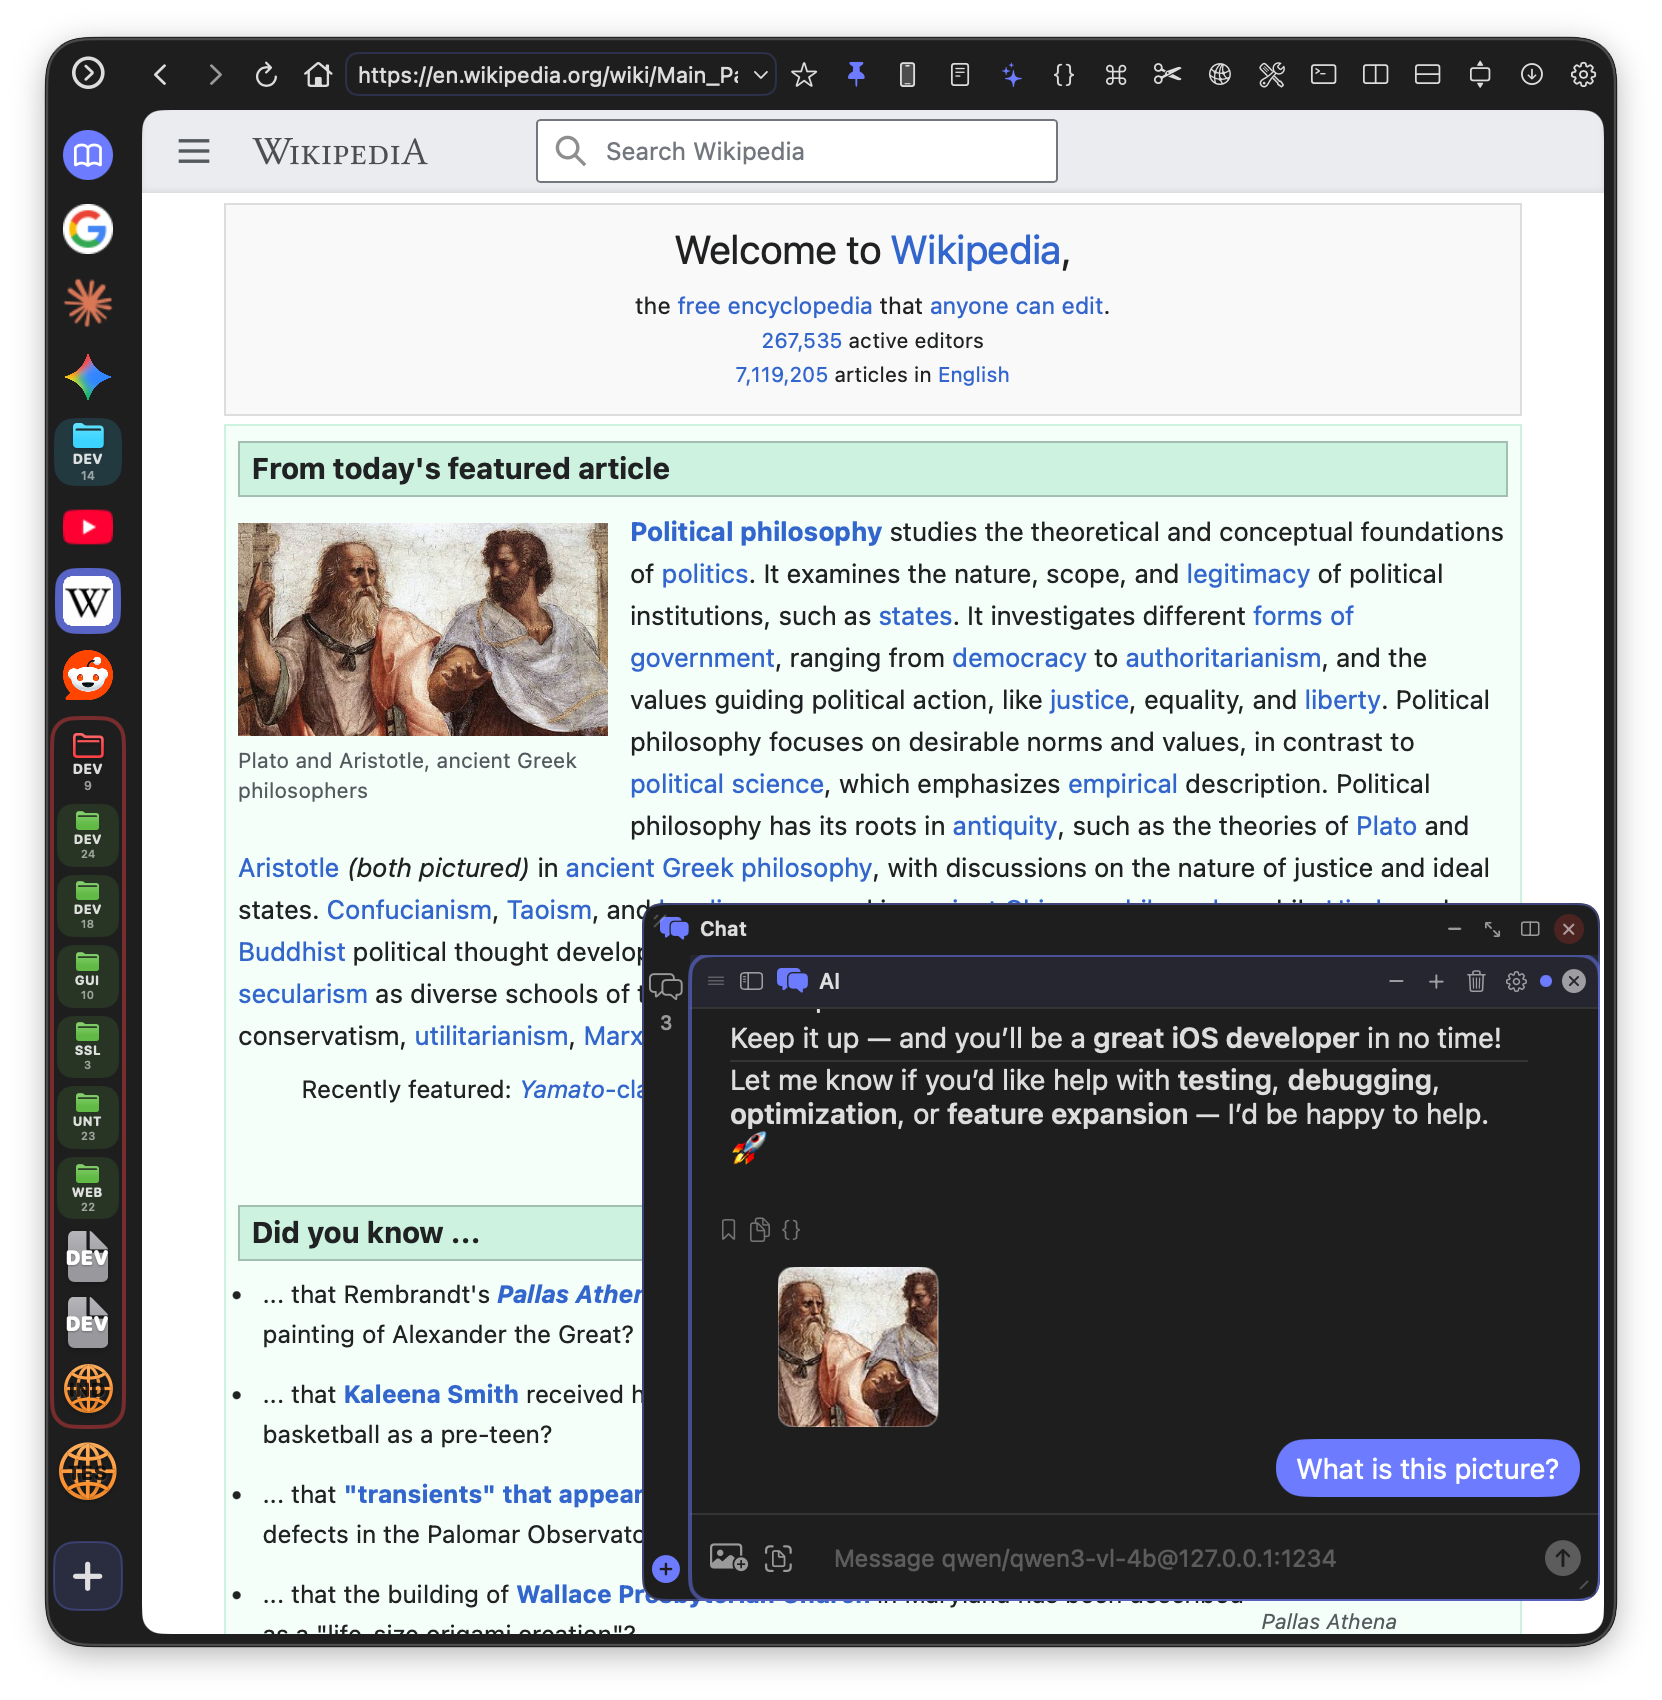Screen dimensions: 1662x1700
Task: Open the Political philosophy article link
Action: [x=755, y=532]
